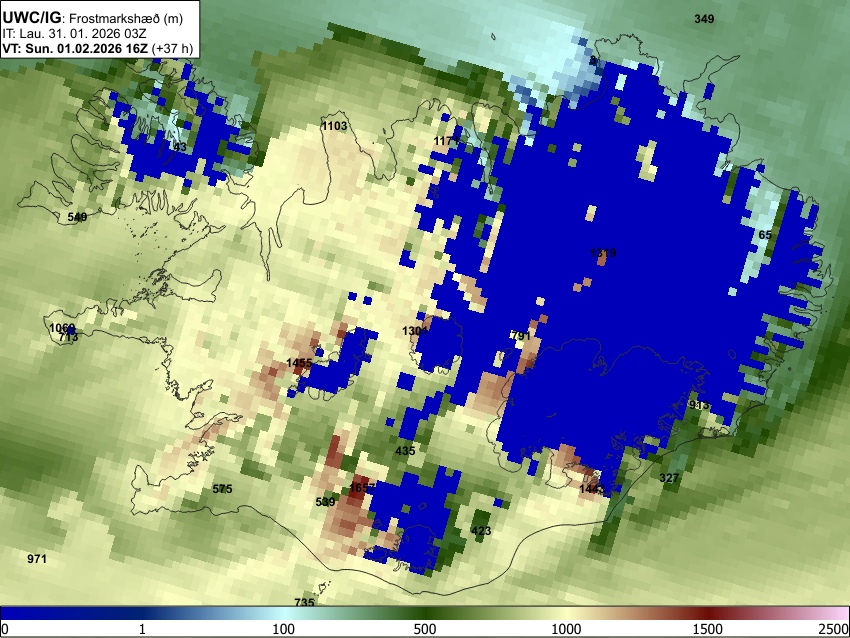Click the color scale tick label 100
The height and width of the screenshot is (638, 850).
click(283, 629)
